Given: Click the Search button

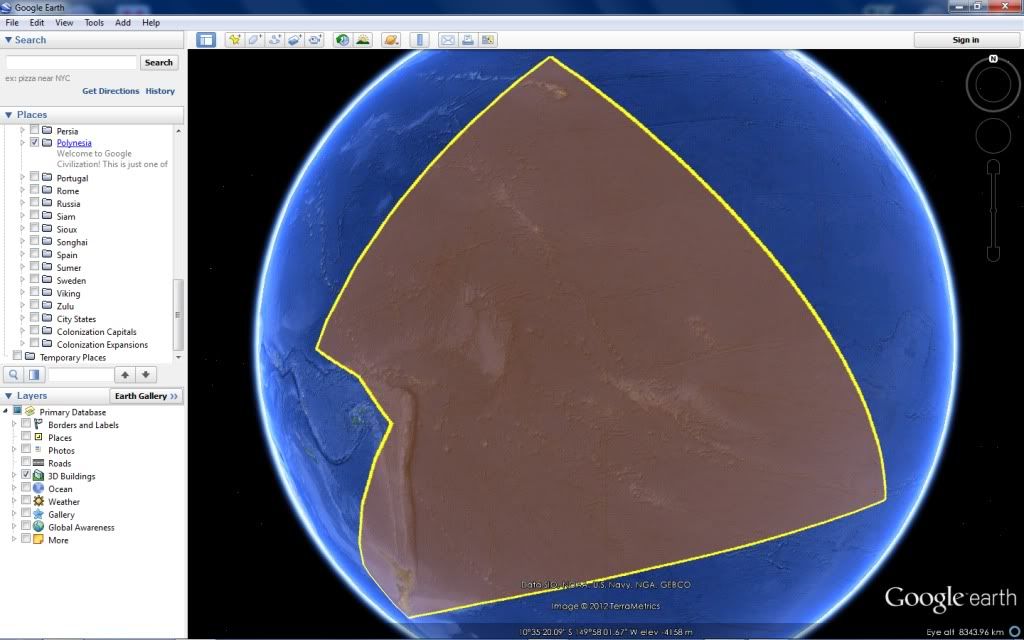Looking at the screenshot, I should click(159, 62).
